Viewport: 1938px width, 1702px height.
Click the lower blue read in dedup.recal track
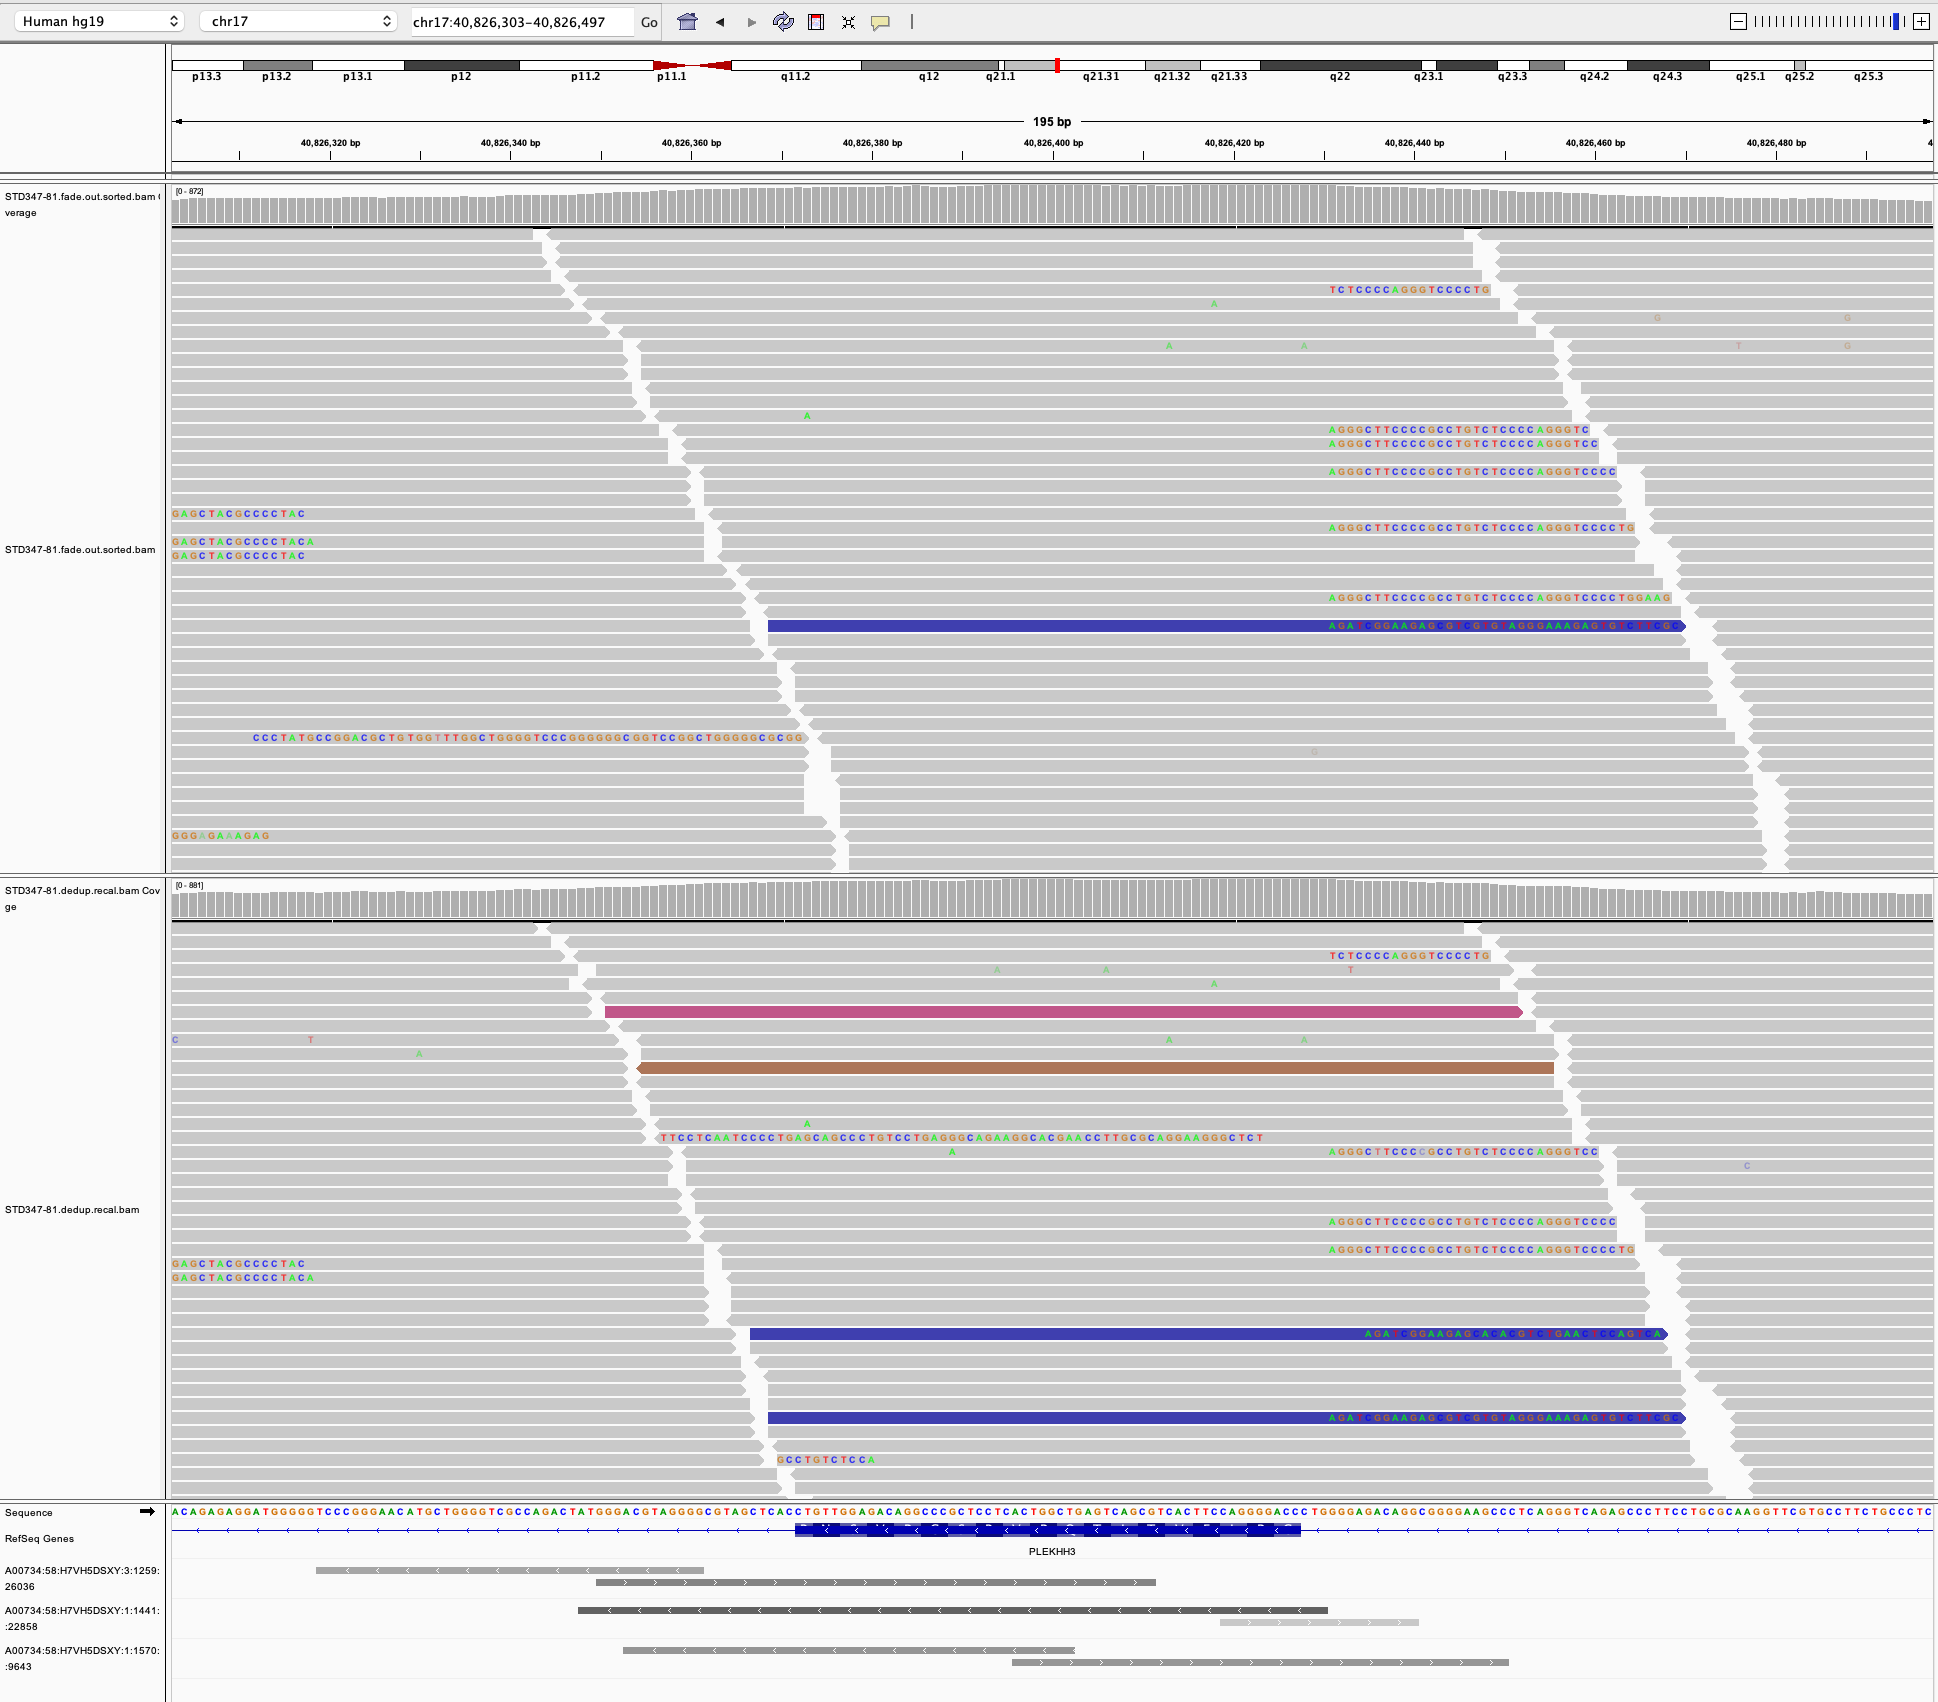click(1226, 1418)
